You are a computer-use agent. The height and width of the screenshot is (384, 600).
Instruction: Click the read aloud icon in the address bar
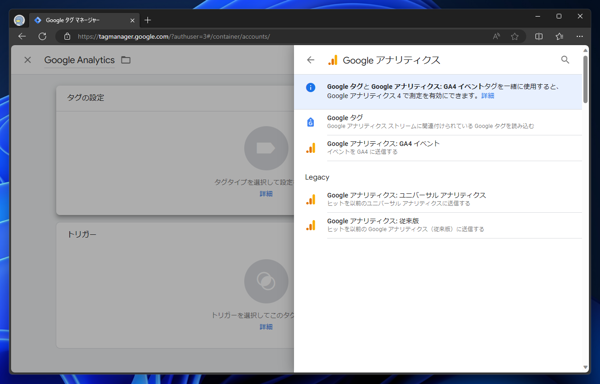coord(496,36)
